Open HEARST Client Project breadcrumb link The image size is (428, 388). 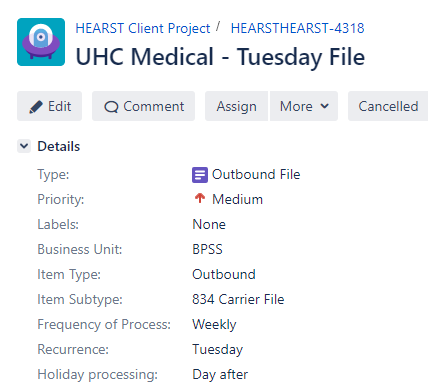(143, 28)
